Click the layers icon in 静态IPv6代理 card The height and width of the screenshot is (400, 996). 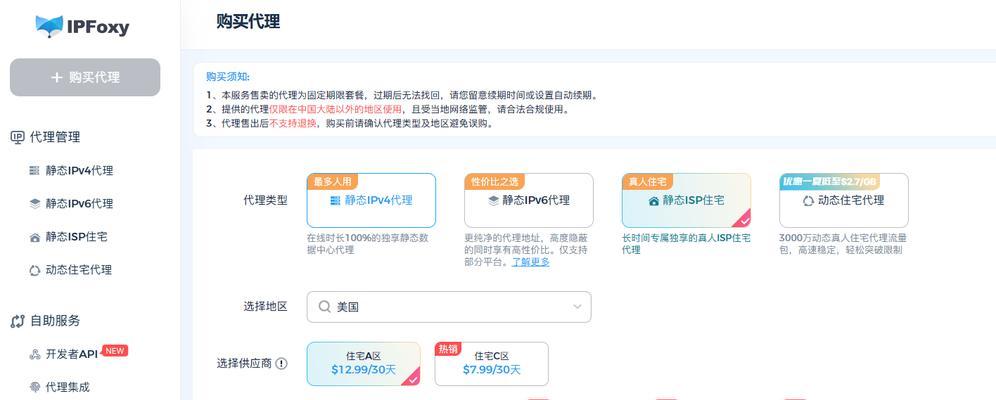(x=494, y=201)
